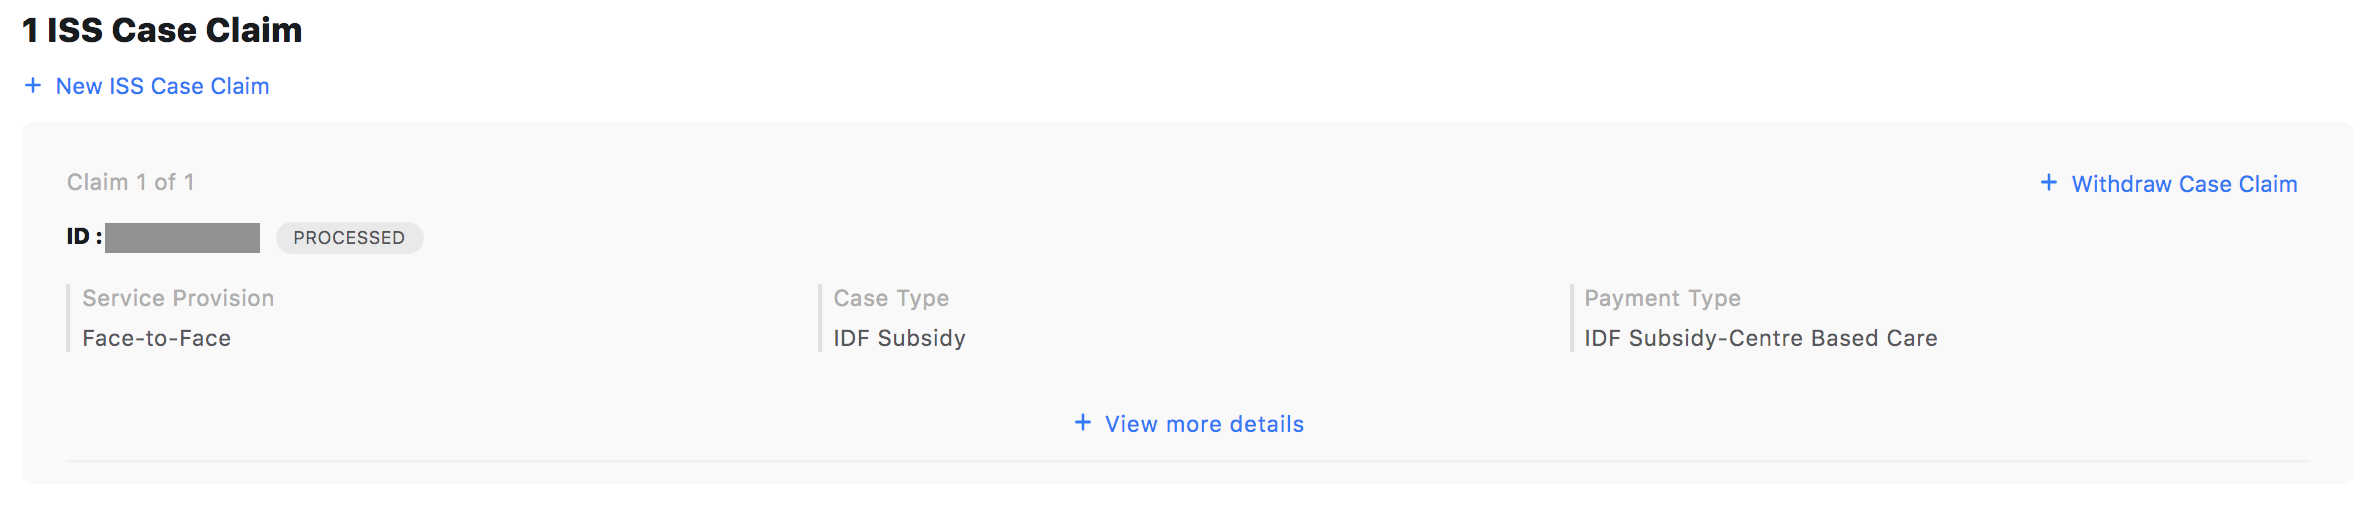Click the plus icon beside Withdraw Case Claim
The width and height of the screenshot is (2376, 510).
pyautogui.click(x=2049, y=183)
